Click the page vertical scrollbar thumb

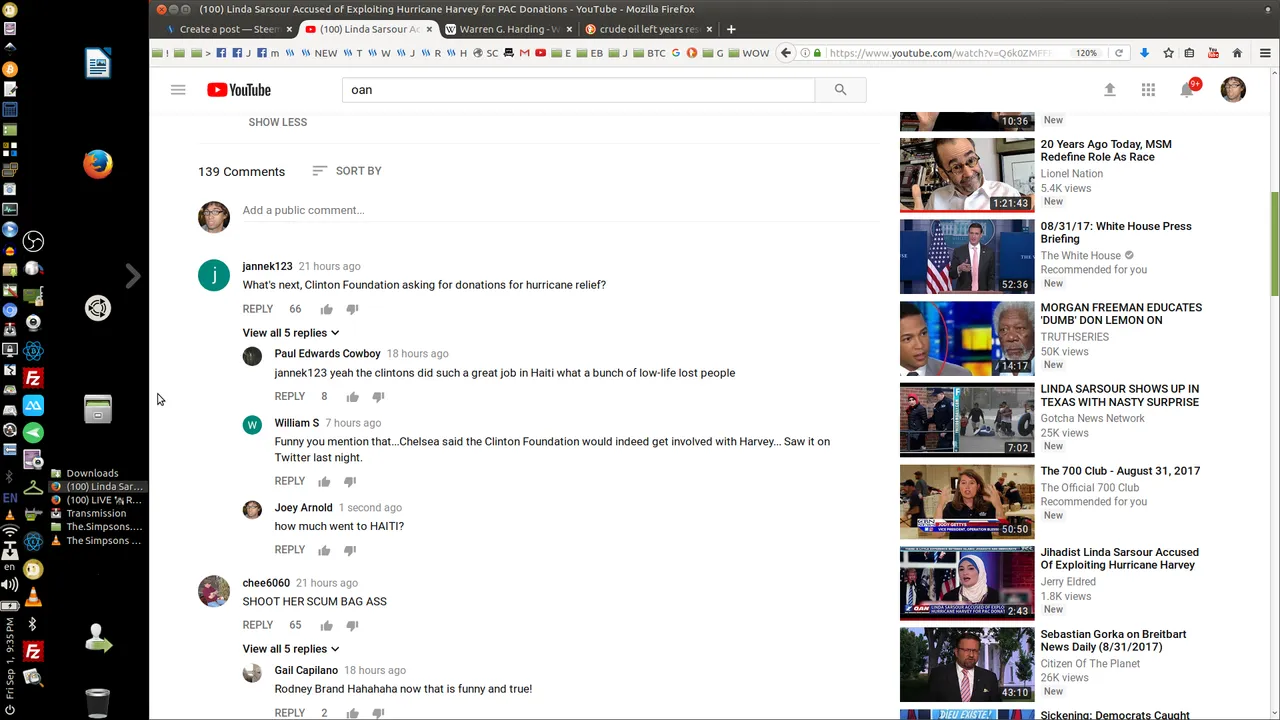[x=1274, y=244]
